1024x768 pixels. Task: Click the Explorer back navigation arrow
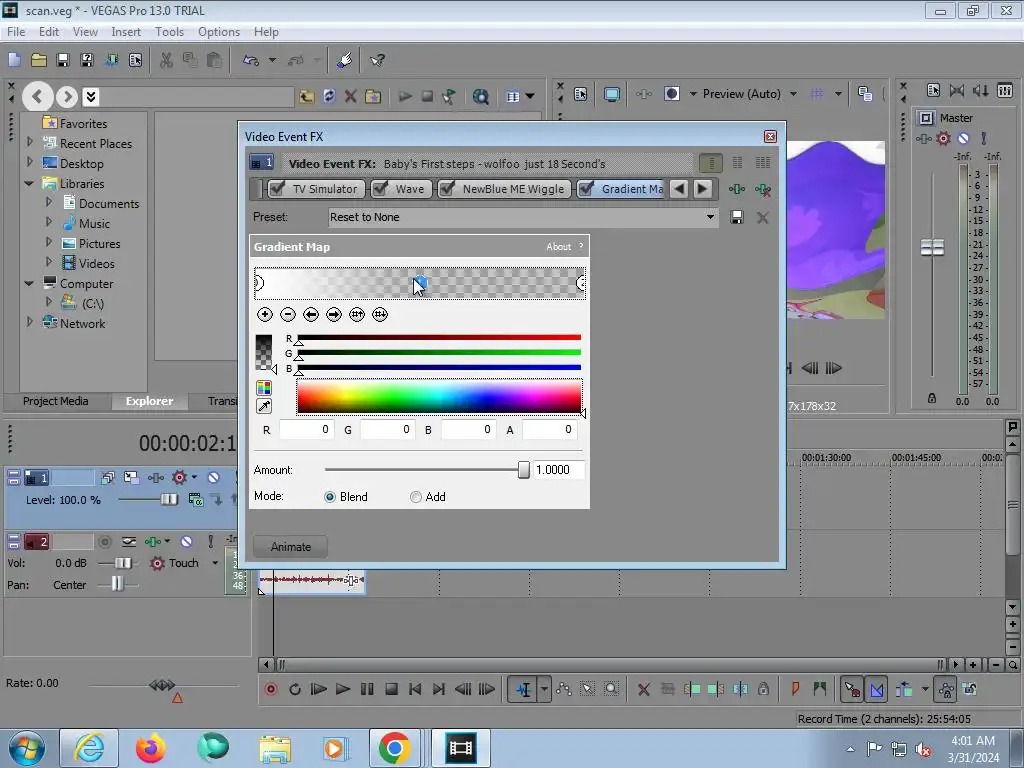tap(38, 97)
